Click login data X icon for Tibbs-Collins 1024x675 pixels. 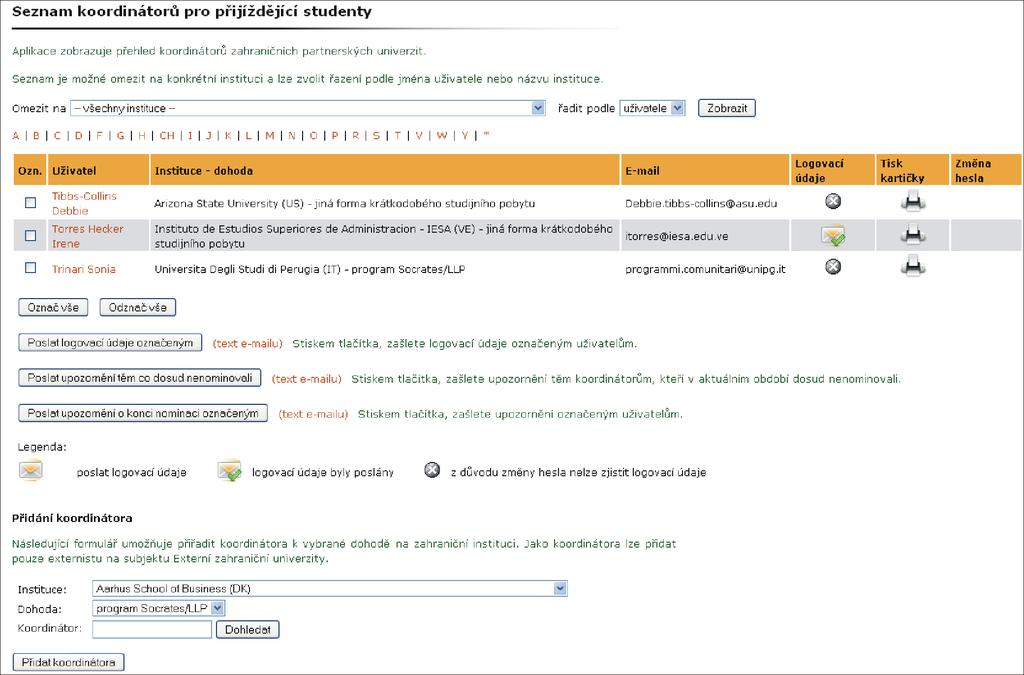coord(833,202)
